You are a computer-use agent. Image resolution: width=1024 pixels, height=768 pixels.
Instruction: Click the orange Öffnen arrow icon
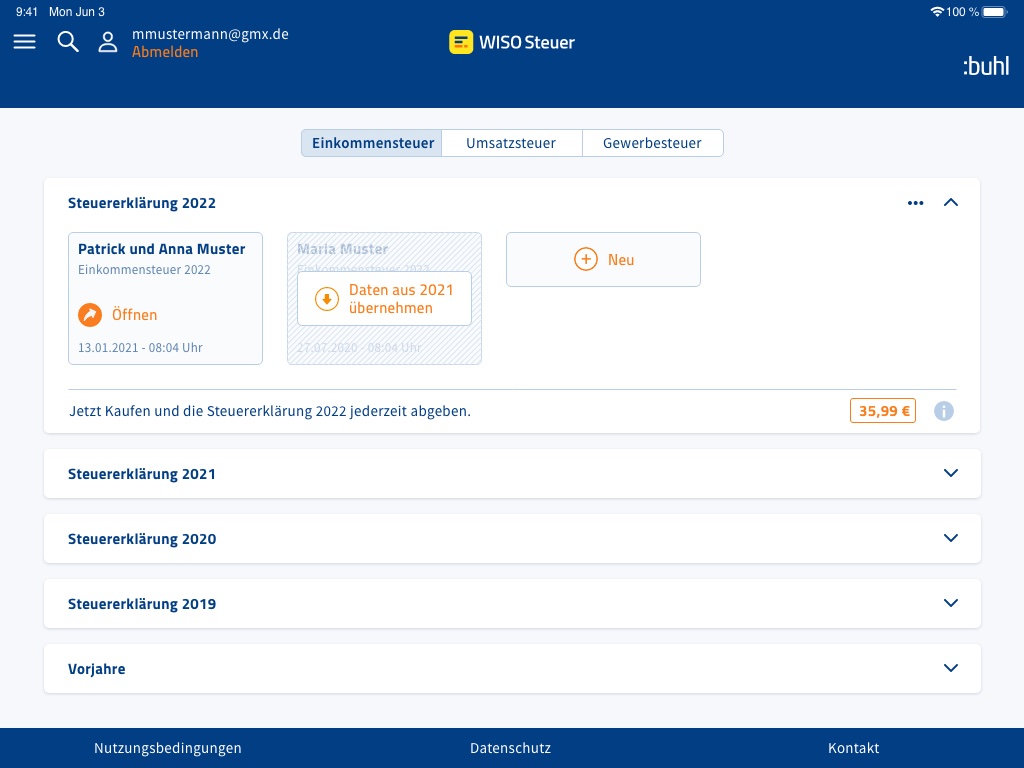click(x=90, y=315)
